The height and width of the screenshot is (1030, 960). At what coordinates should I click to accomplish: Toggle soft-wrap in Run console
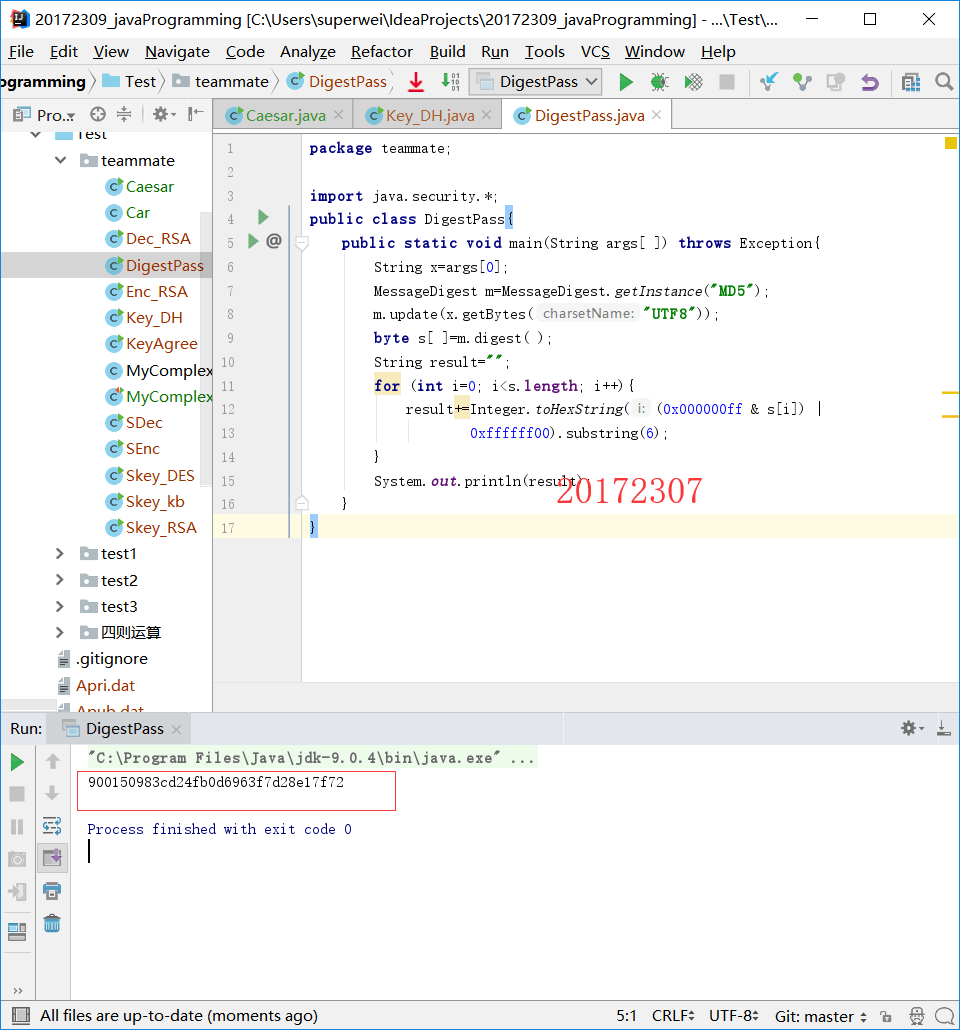click(52, 826)
